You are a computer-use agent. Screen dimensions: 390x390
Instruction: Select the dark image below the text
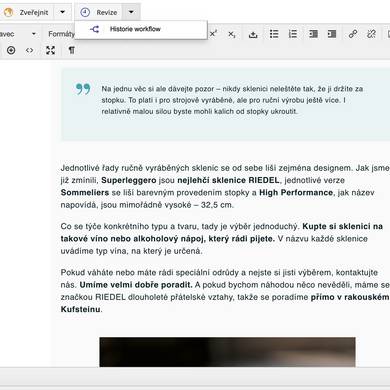[227, 352]
